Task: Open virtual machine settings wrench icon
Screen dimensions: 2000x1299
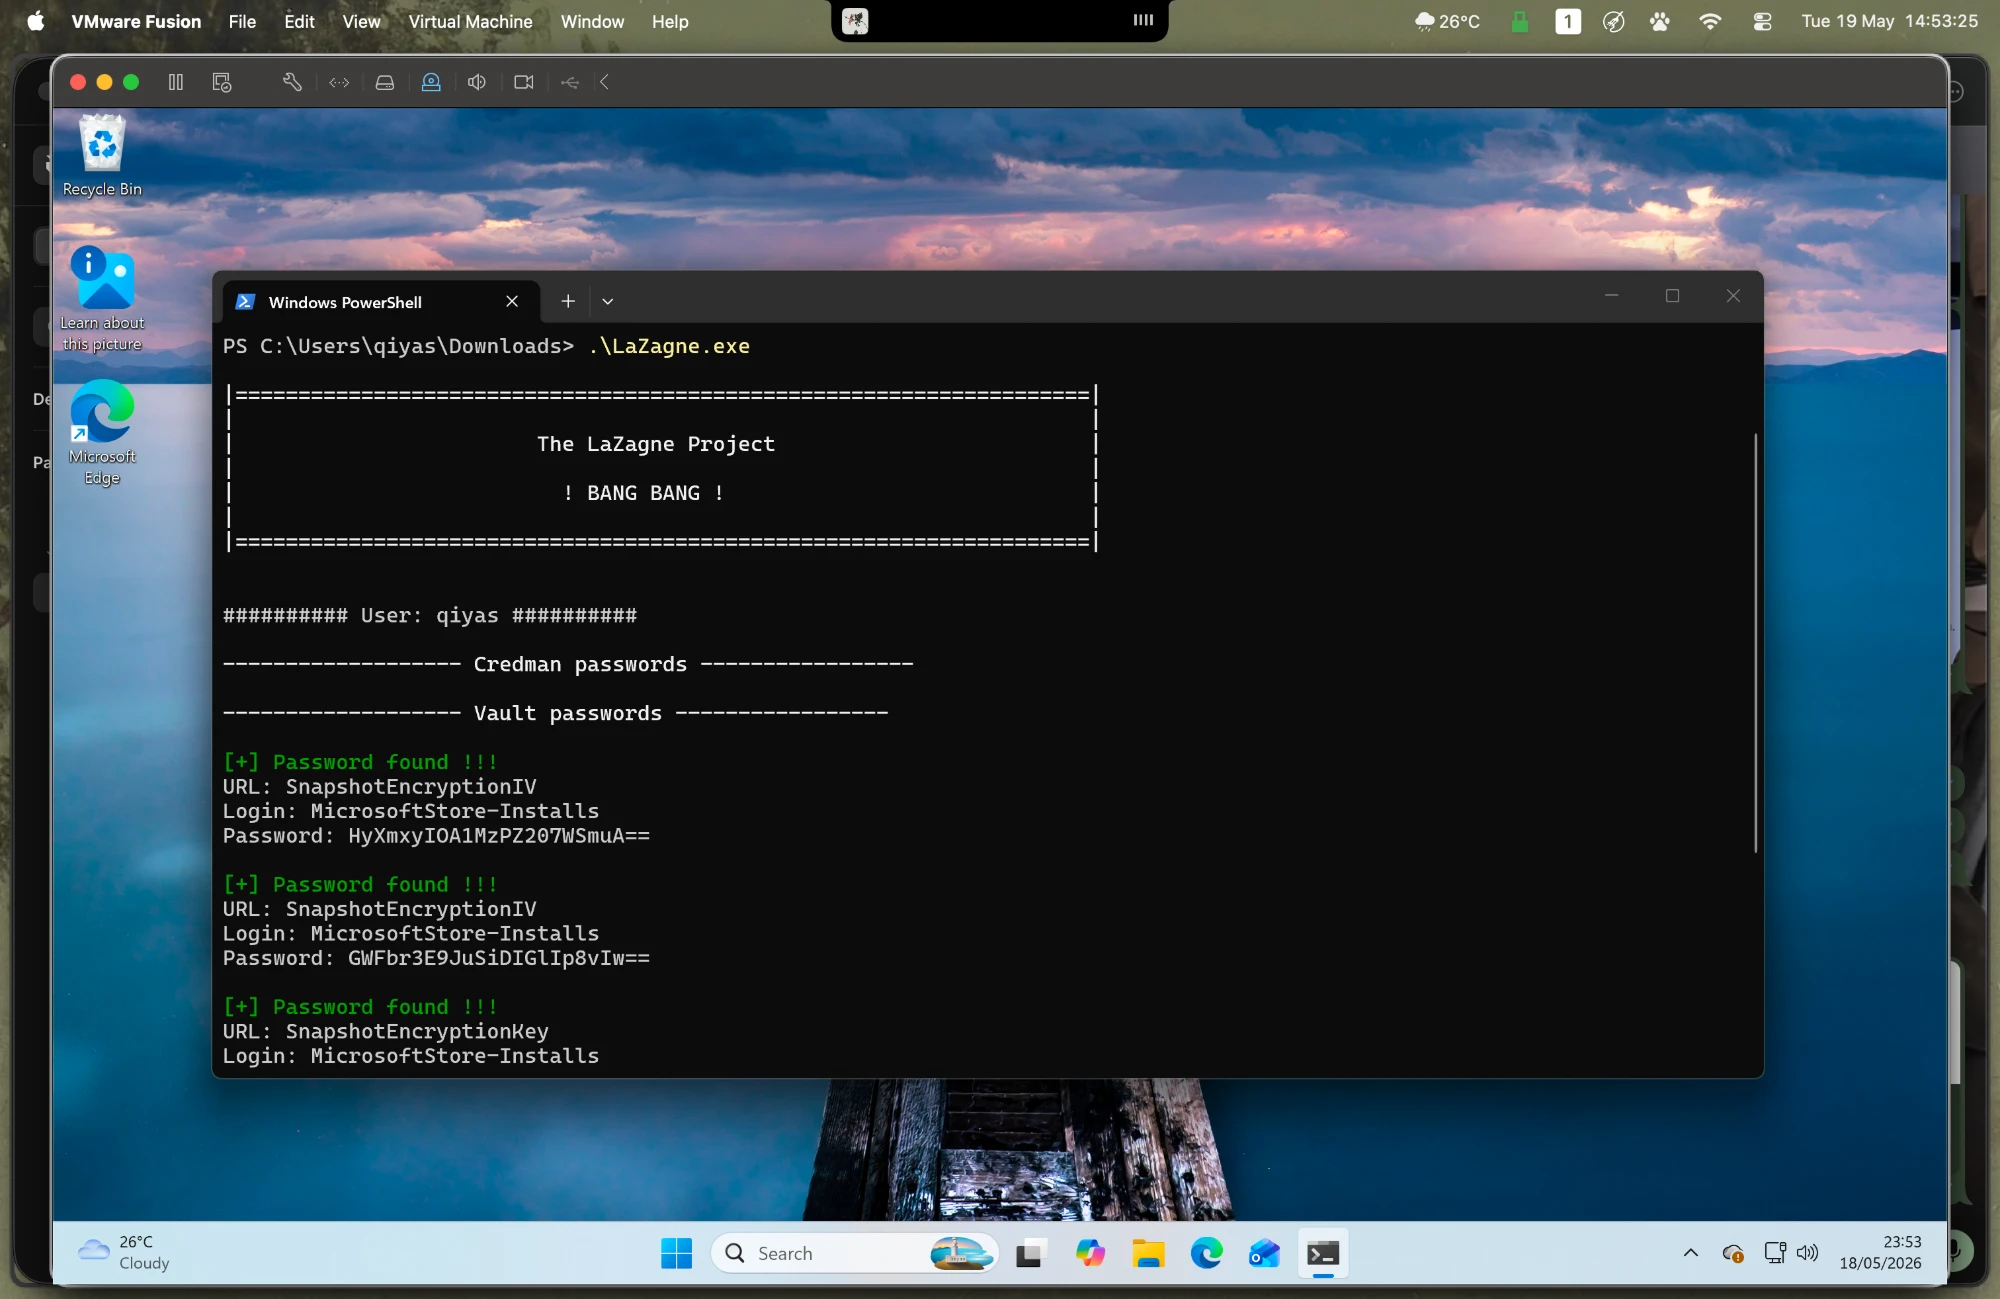Action: tap(292, 82)
